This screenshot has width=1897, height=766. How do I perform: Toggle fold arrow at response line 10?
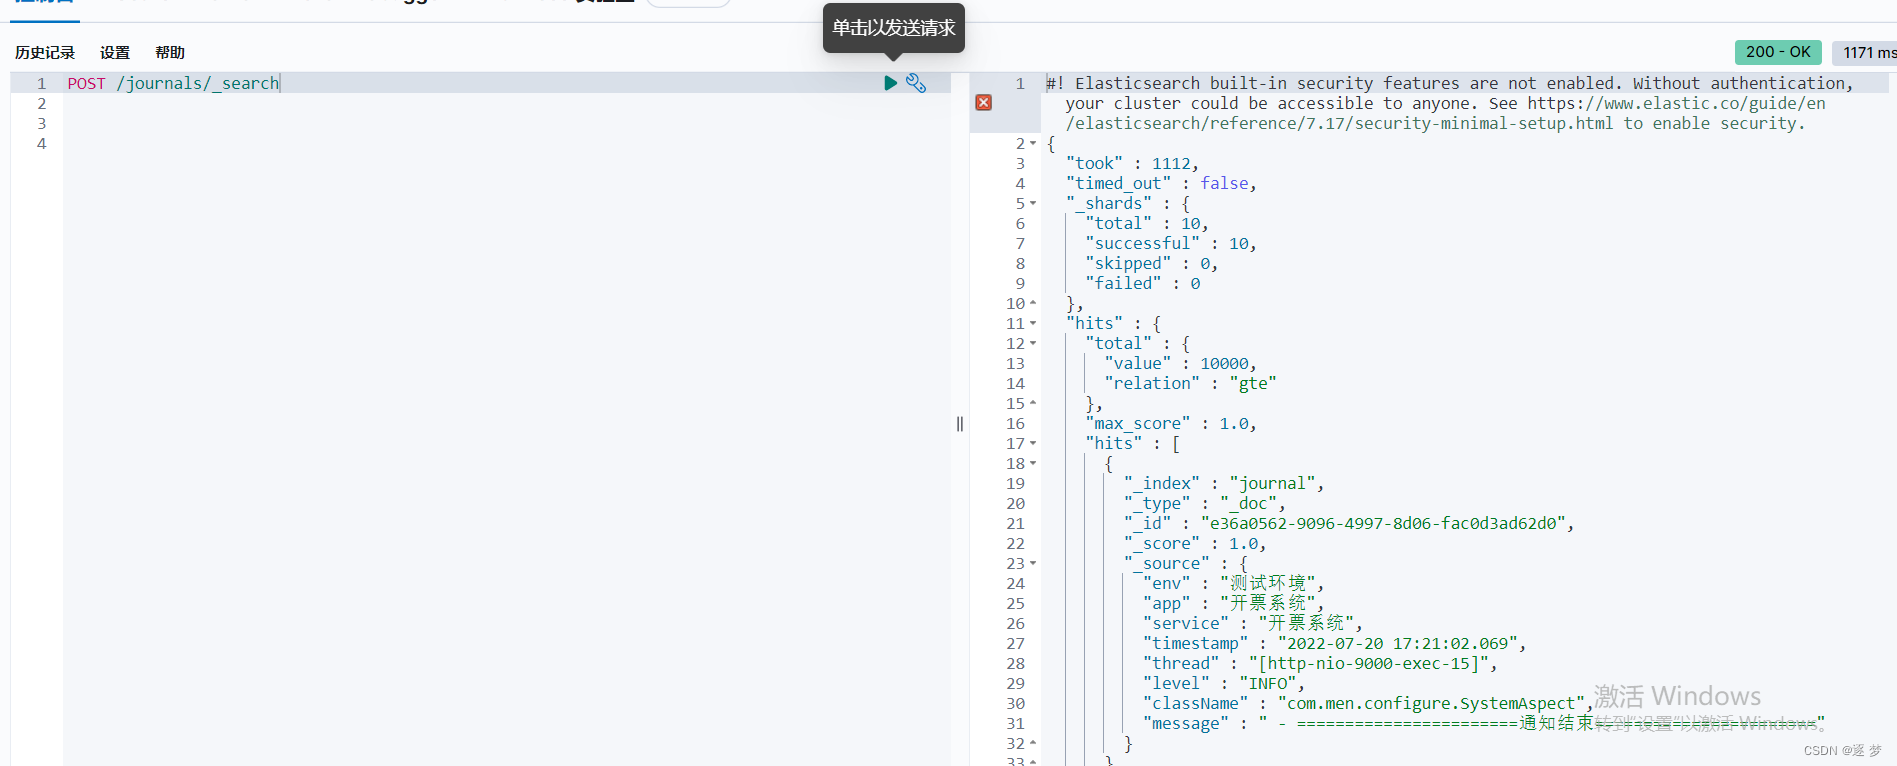tap(1033, 303)
